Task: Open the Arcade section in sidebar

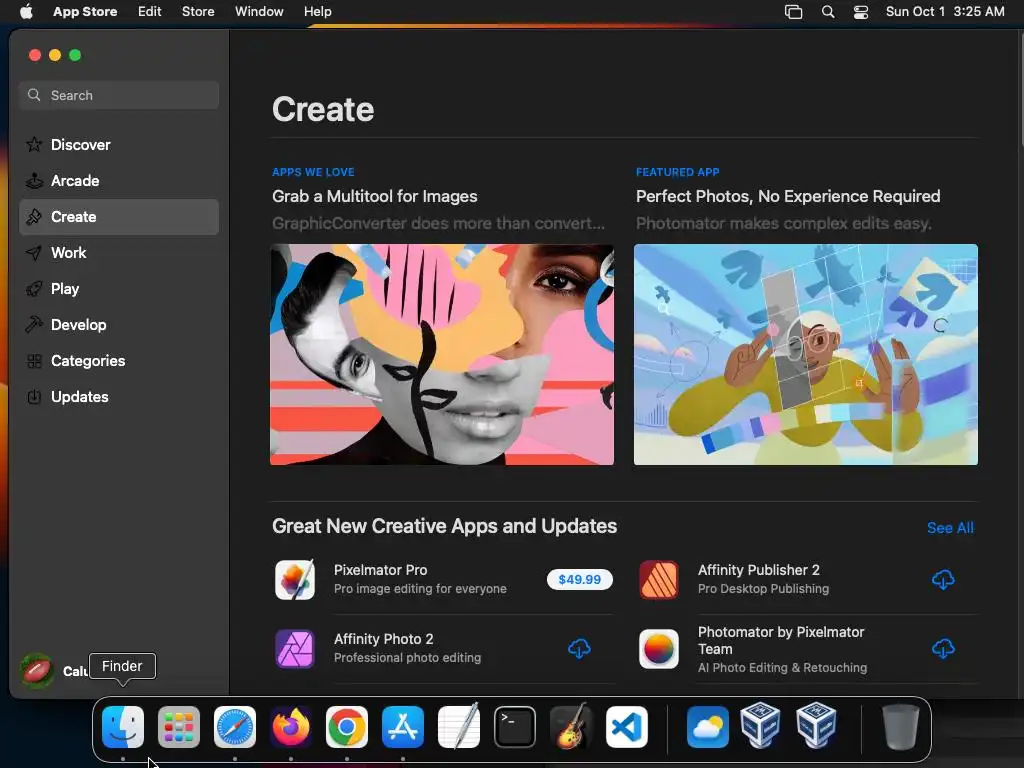Action: coord(119,181)
